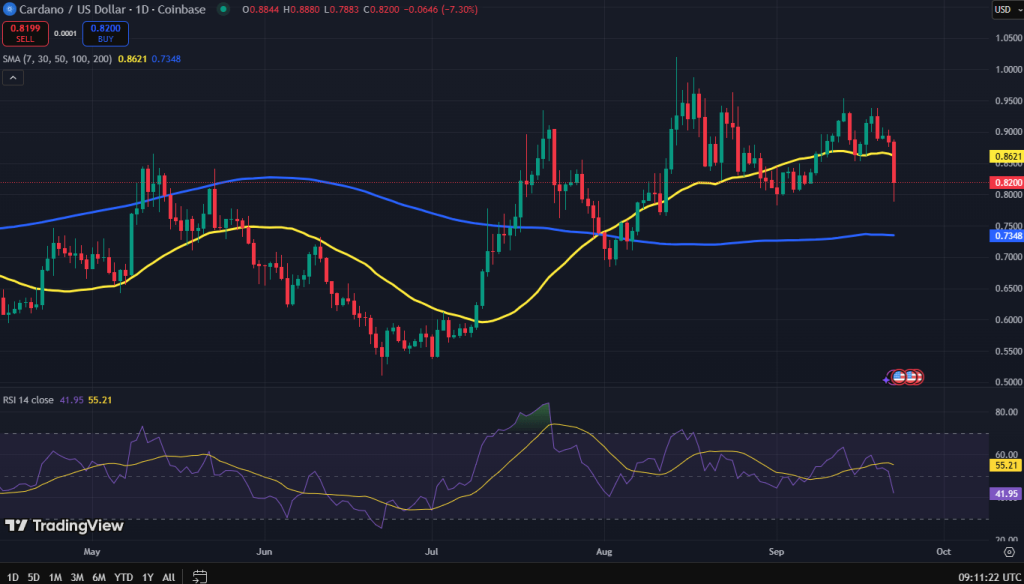Click the RSI value 41.95 in legend
The width and height of the screenshot is (1024, 584).
click(x=72, y=400)
